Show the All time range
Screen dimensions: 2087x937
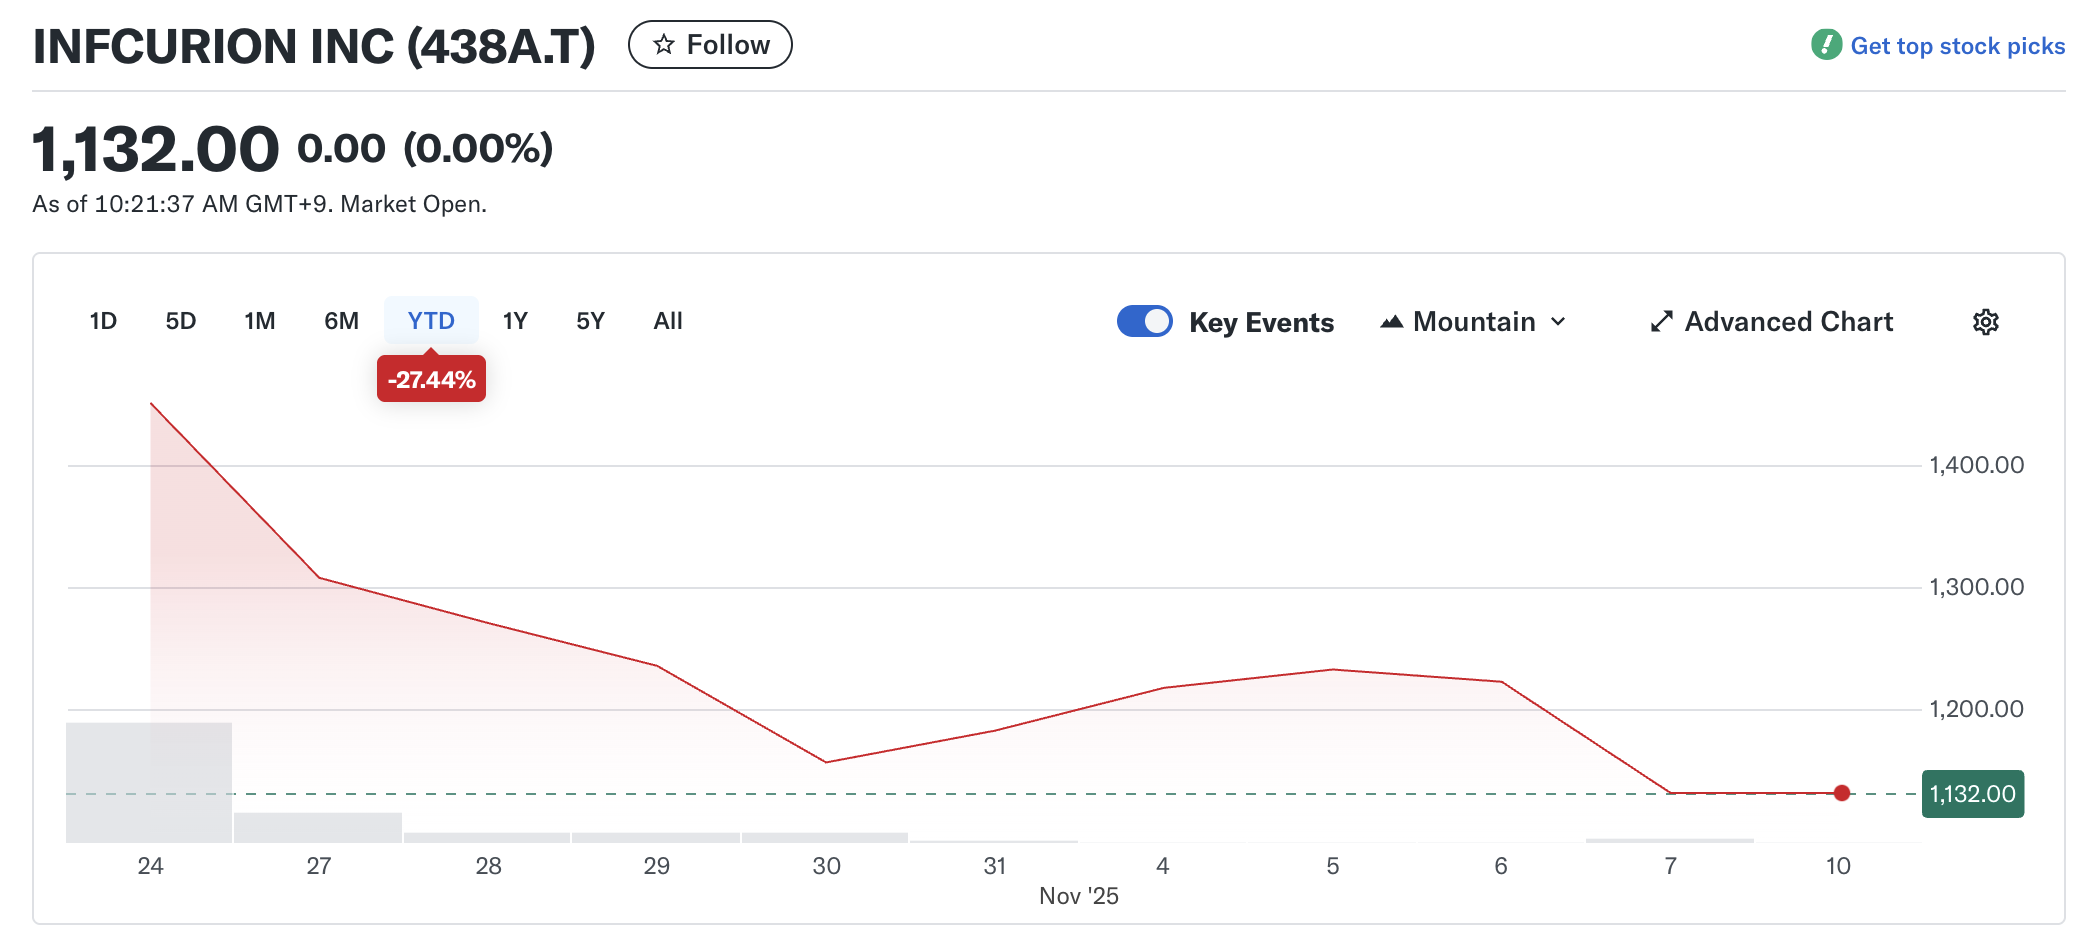[x=667, y=321]
